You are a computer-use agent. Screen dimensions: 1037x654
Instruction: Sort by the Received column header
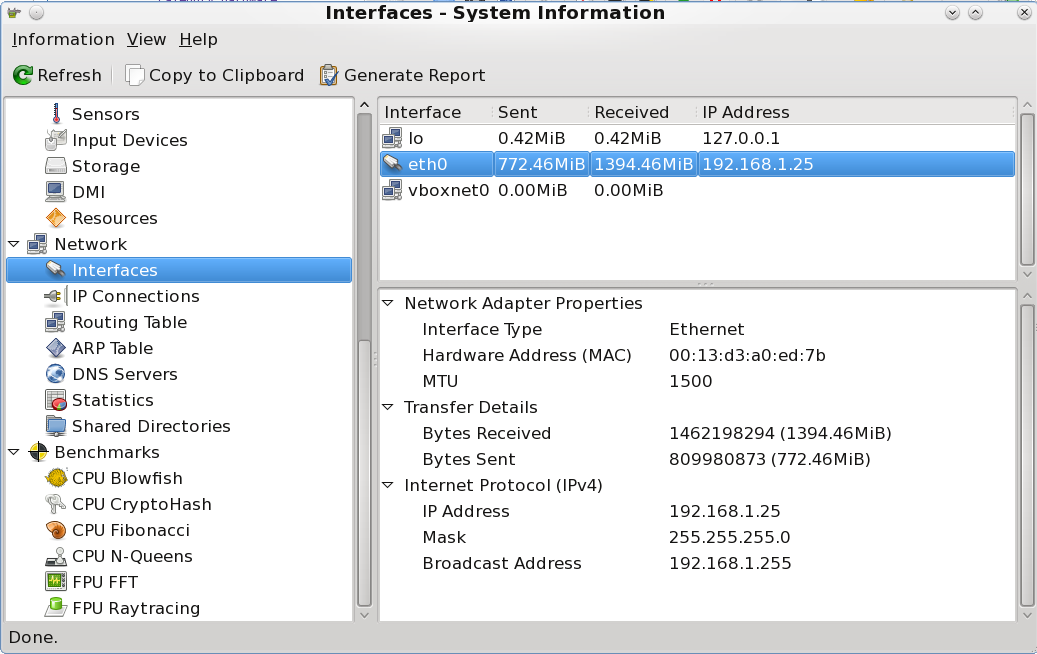tap(631, 112)
